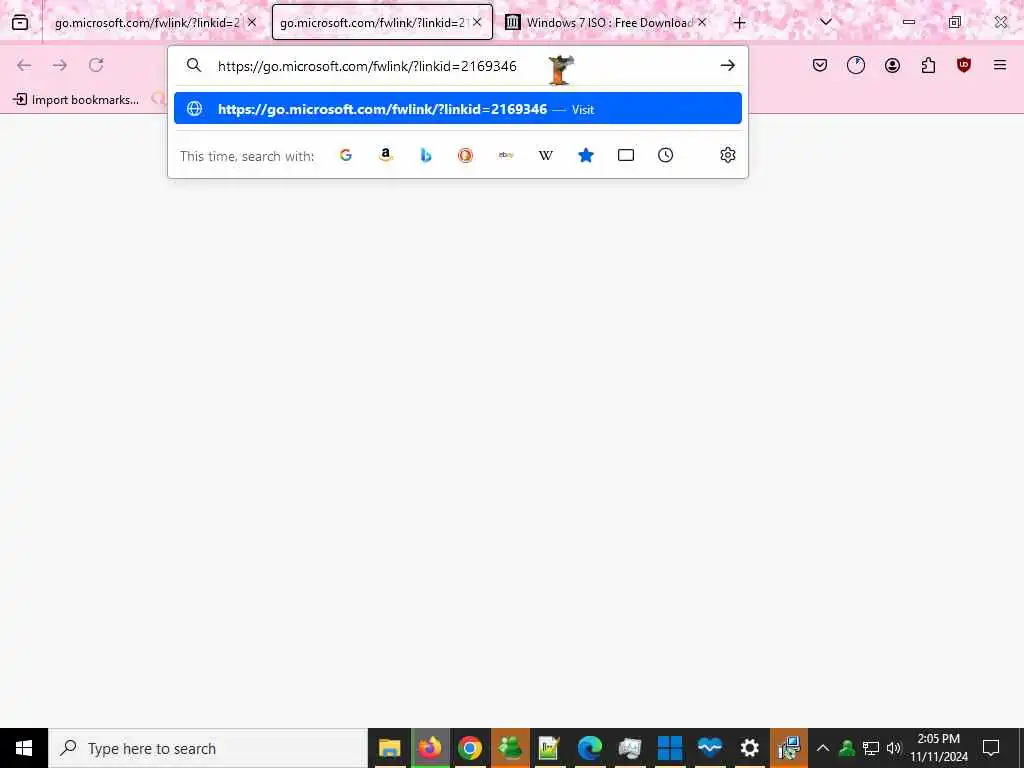The width and height of the screenshot is (1024, 768).
Task: Select the second go.microsoft.com tab
Action: pos(382,22)
